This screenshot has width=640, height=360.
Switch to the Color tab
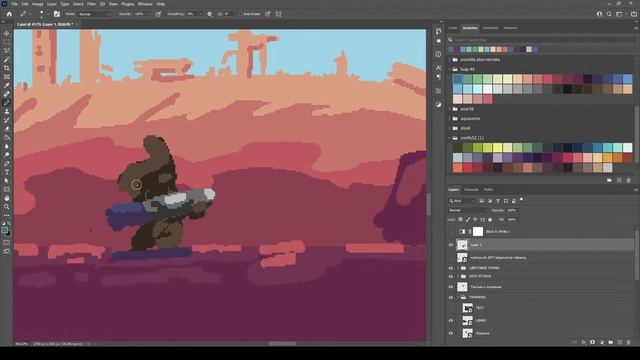453,28
